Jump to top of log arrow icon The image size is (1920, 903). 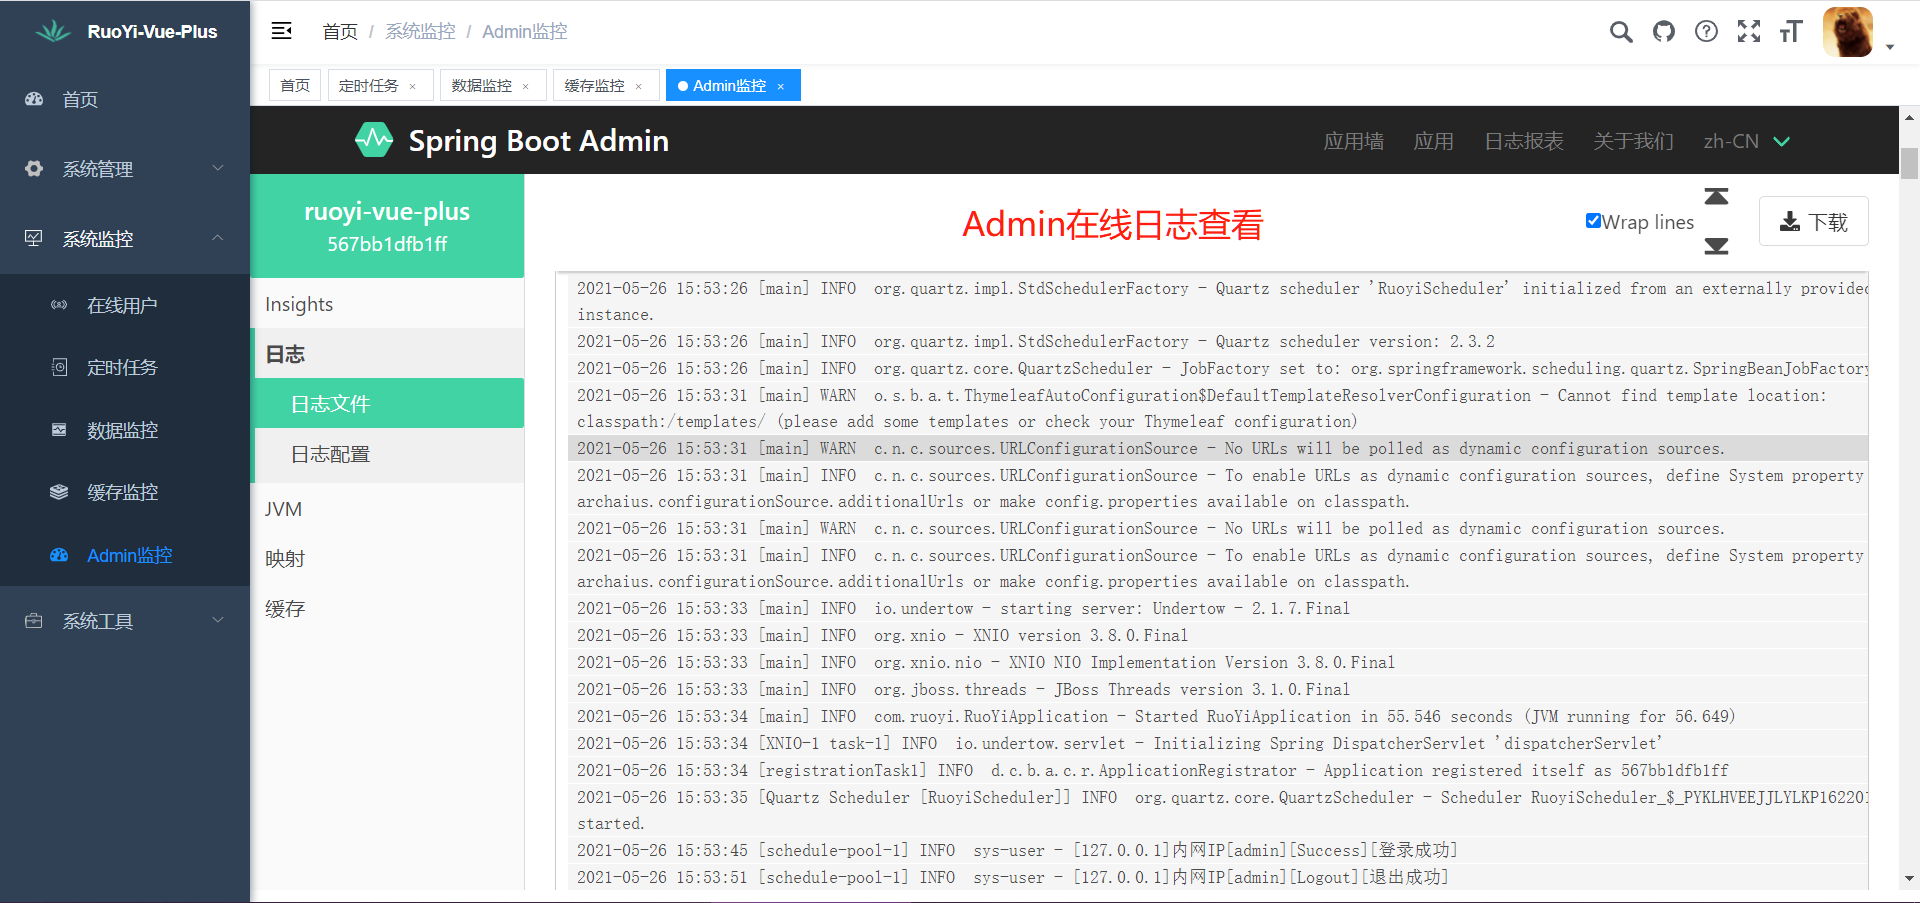coord(1716,196)
